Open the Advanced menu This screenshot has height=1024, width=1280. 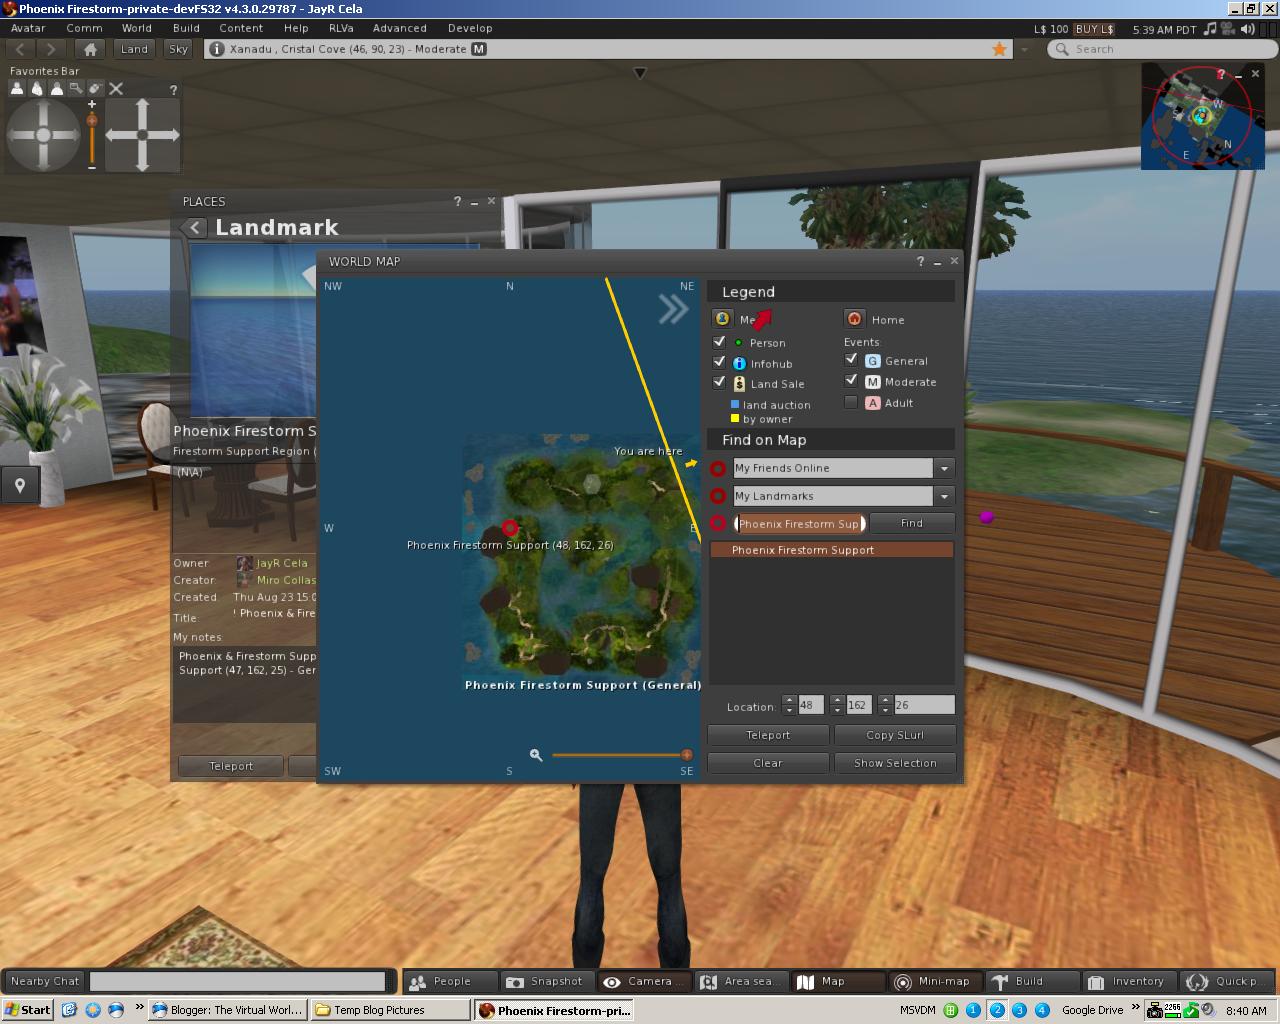click(400, 28)
